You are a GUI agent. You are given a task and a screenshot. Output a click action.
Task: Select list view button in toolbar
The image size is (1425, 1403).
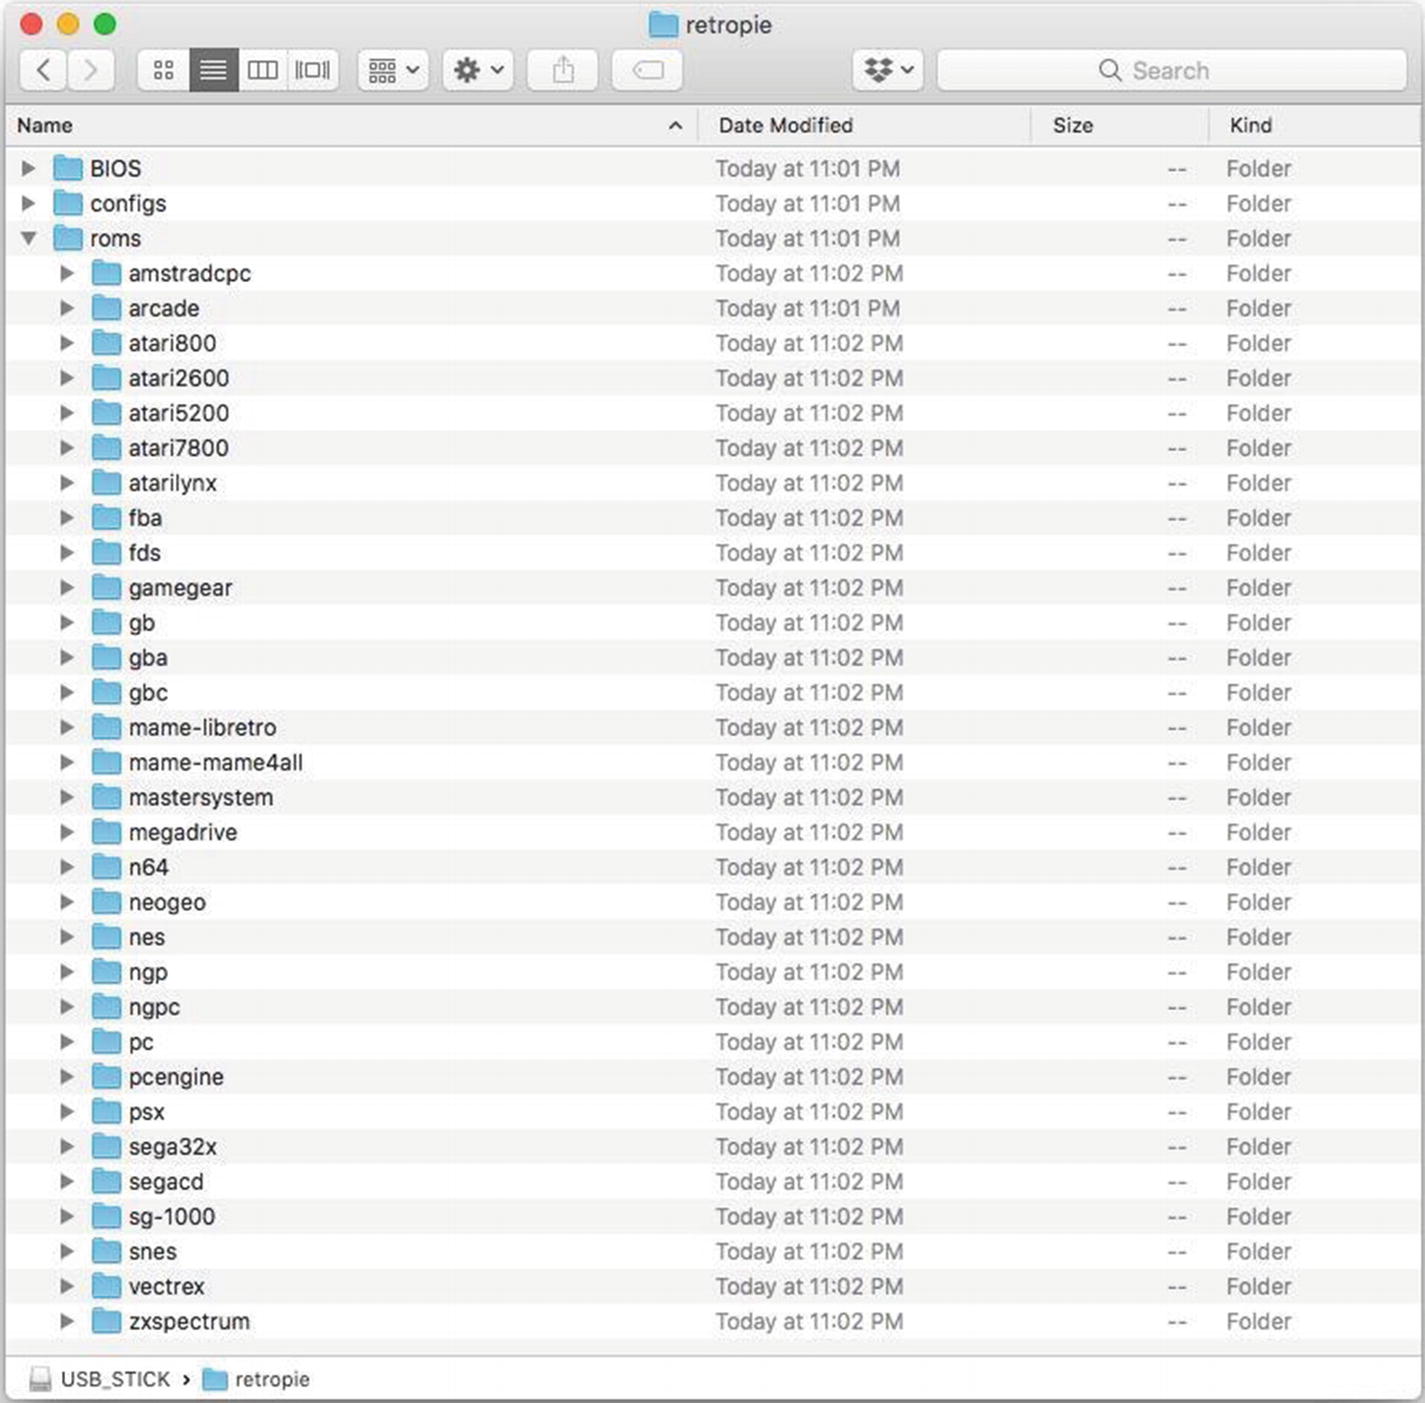(213, 70)
